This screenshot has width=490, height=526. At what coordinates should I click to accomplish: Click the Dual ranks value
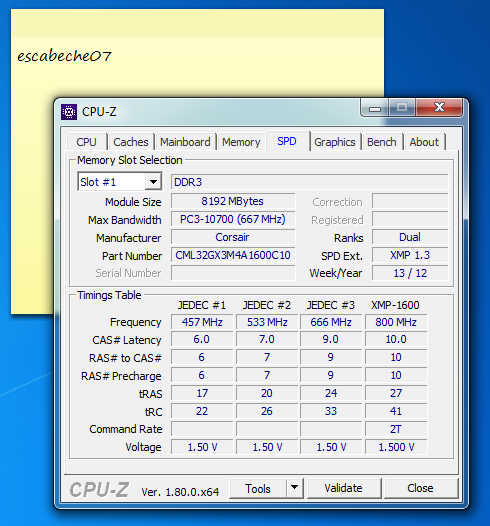click(410, 238)
